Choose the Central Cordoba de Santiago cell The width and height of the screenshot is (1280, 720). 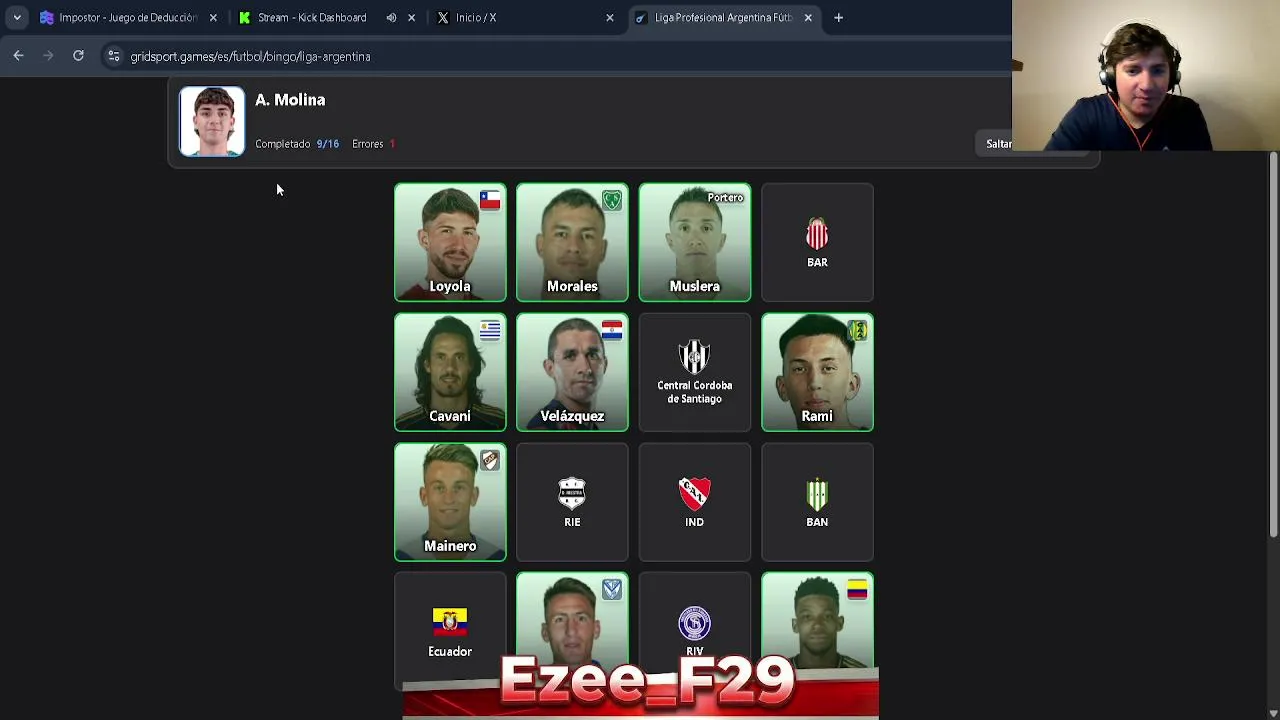tap(695, 372)
